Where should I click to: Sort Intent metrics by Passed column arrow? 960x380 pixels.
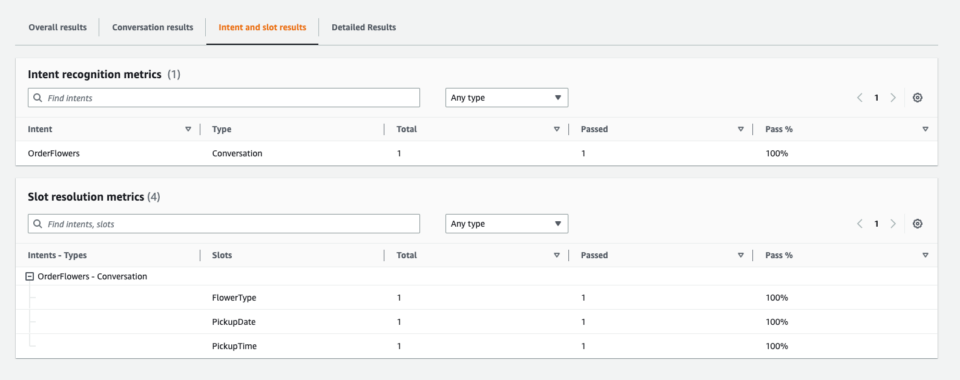pos(741,130)
